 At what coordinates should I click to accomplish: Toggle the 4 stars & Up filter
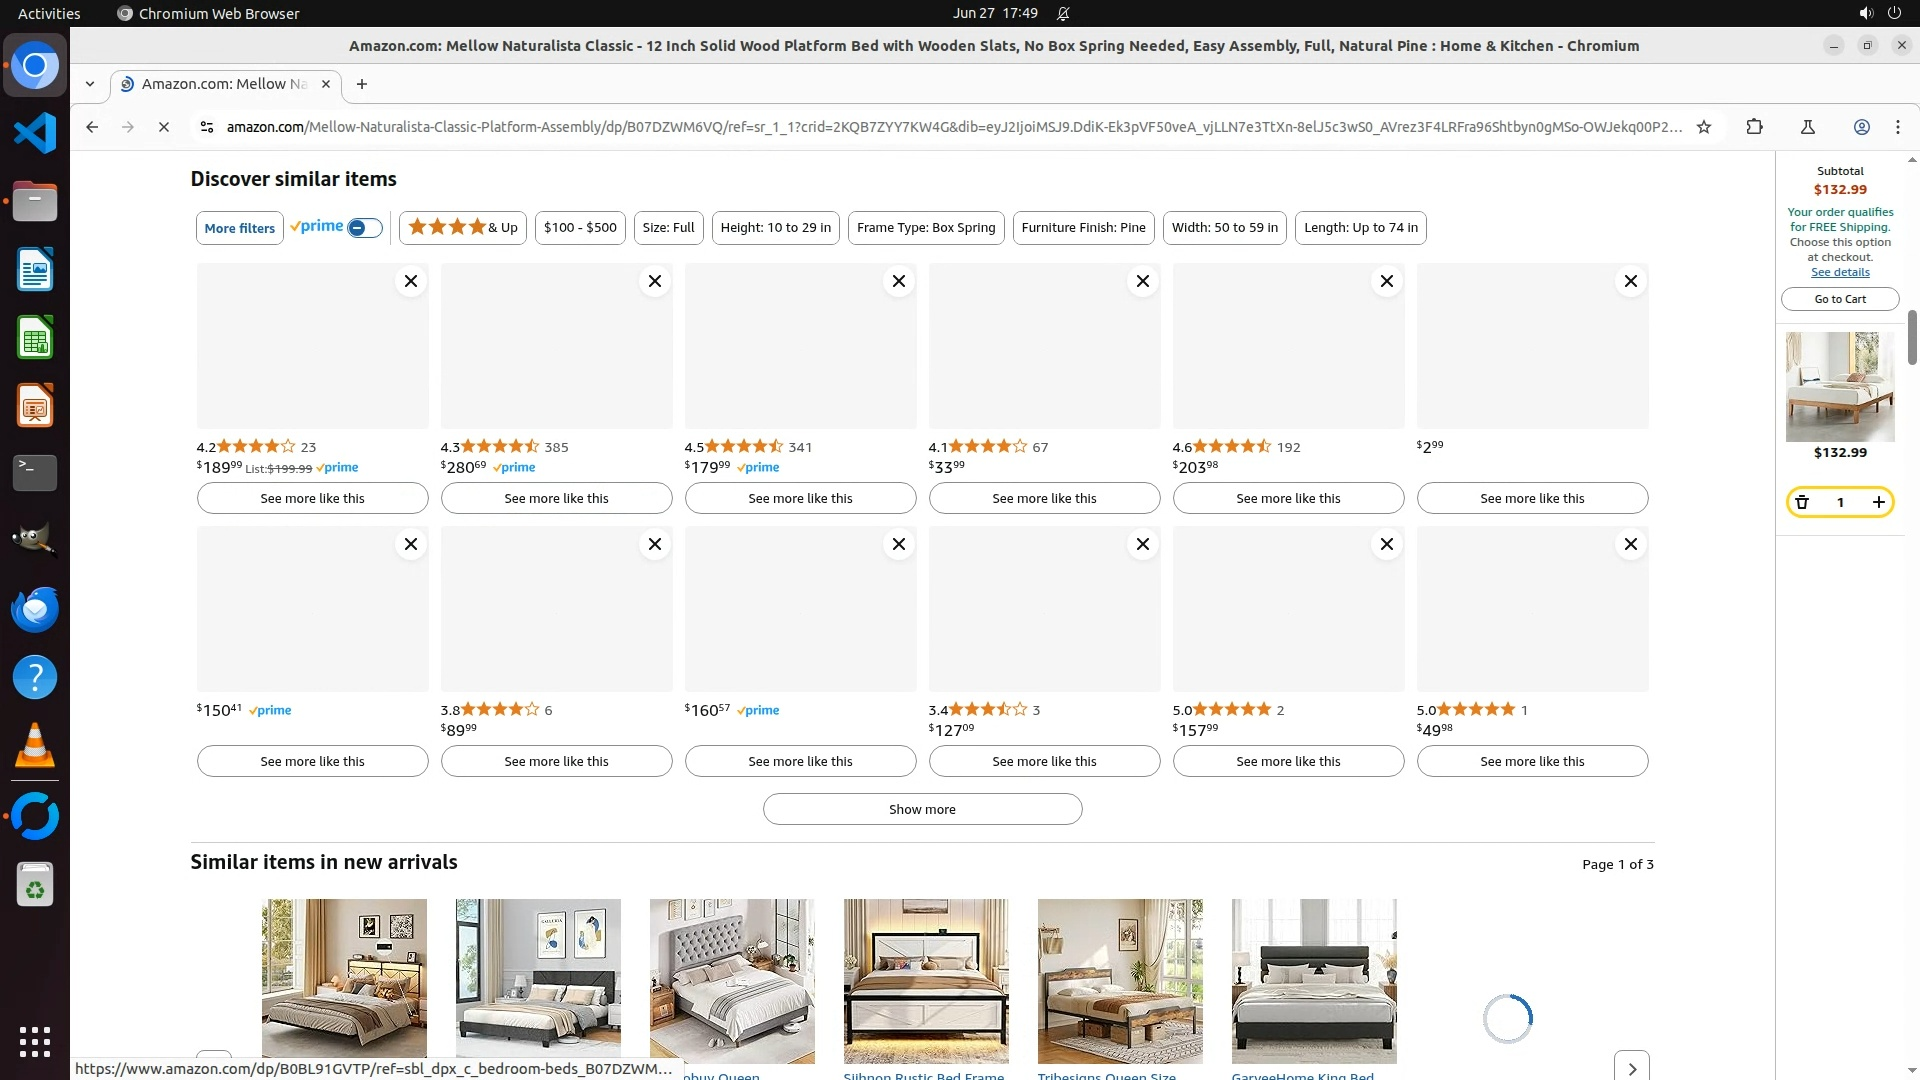click(462, 228)
